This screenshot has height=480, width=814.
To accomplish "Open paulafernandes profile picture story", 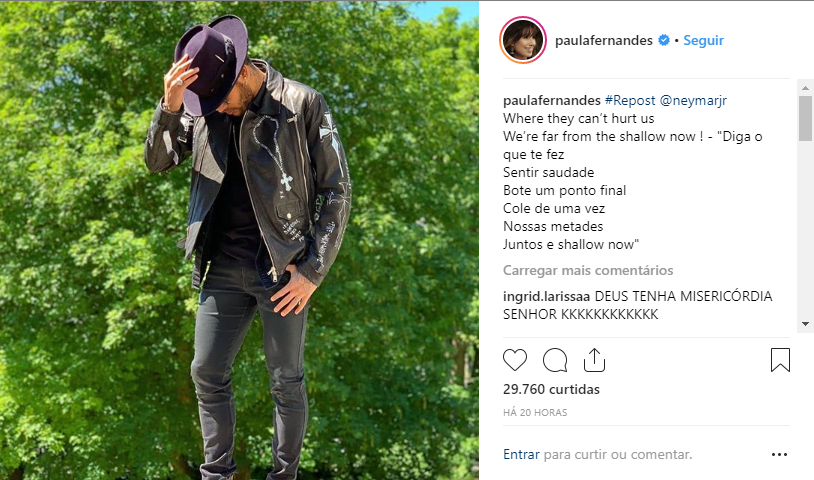I will 523,40.
